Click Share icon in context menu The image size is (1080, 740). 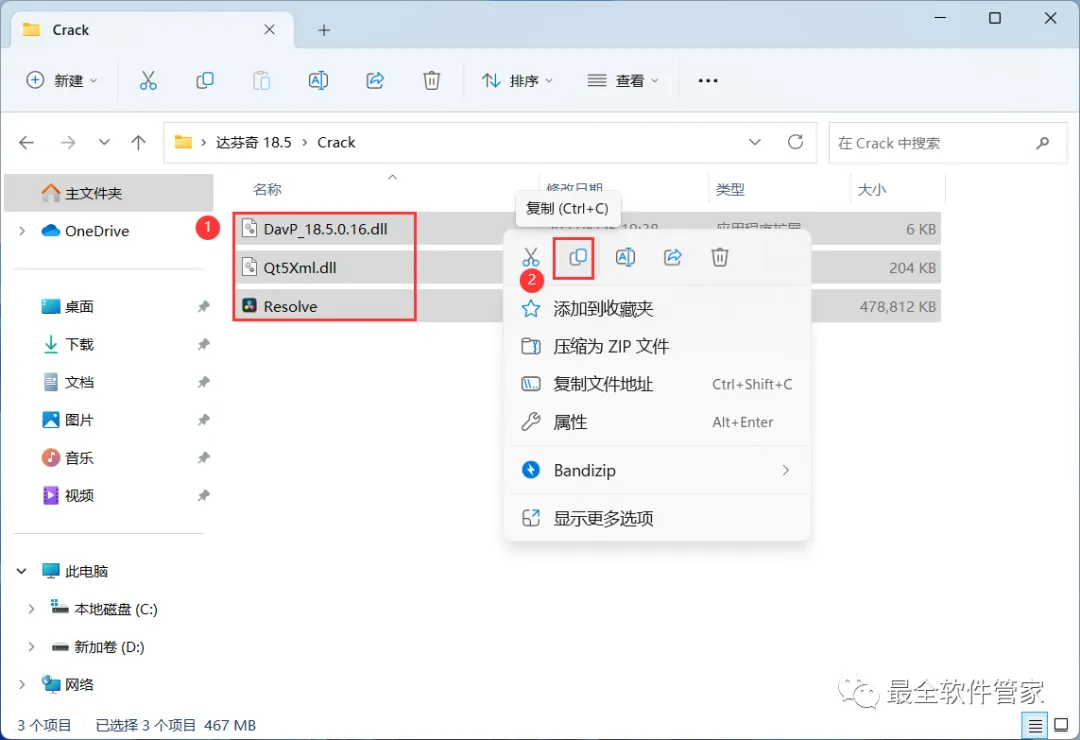point(672,258)
